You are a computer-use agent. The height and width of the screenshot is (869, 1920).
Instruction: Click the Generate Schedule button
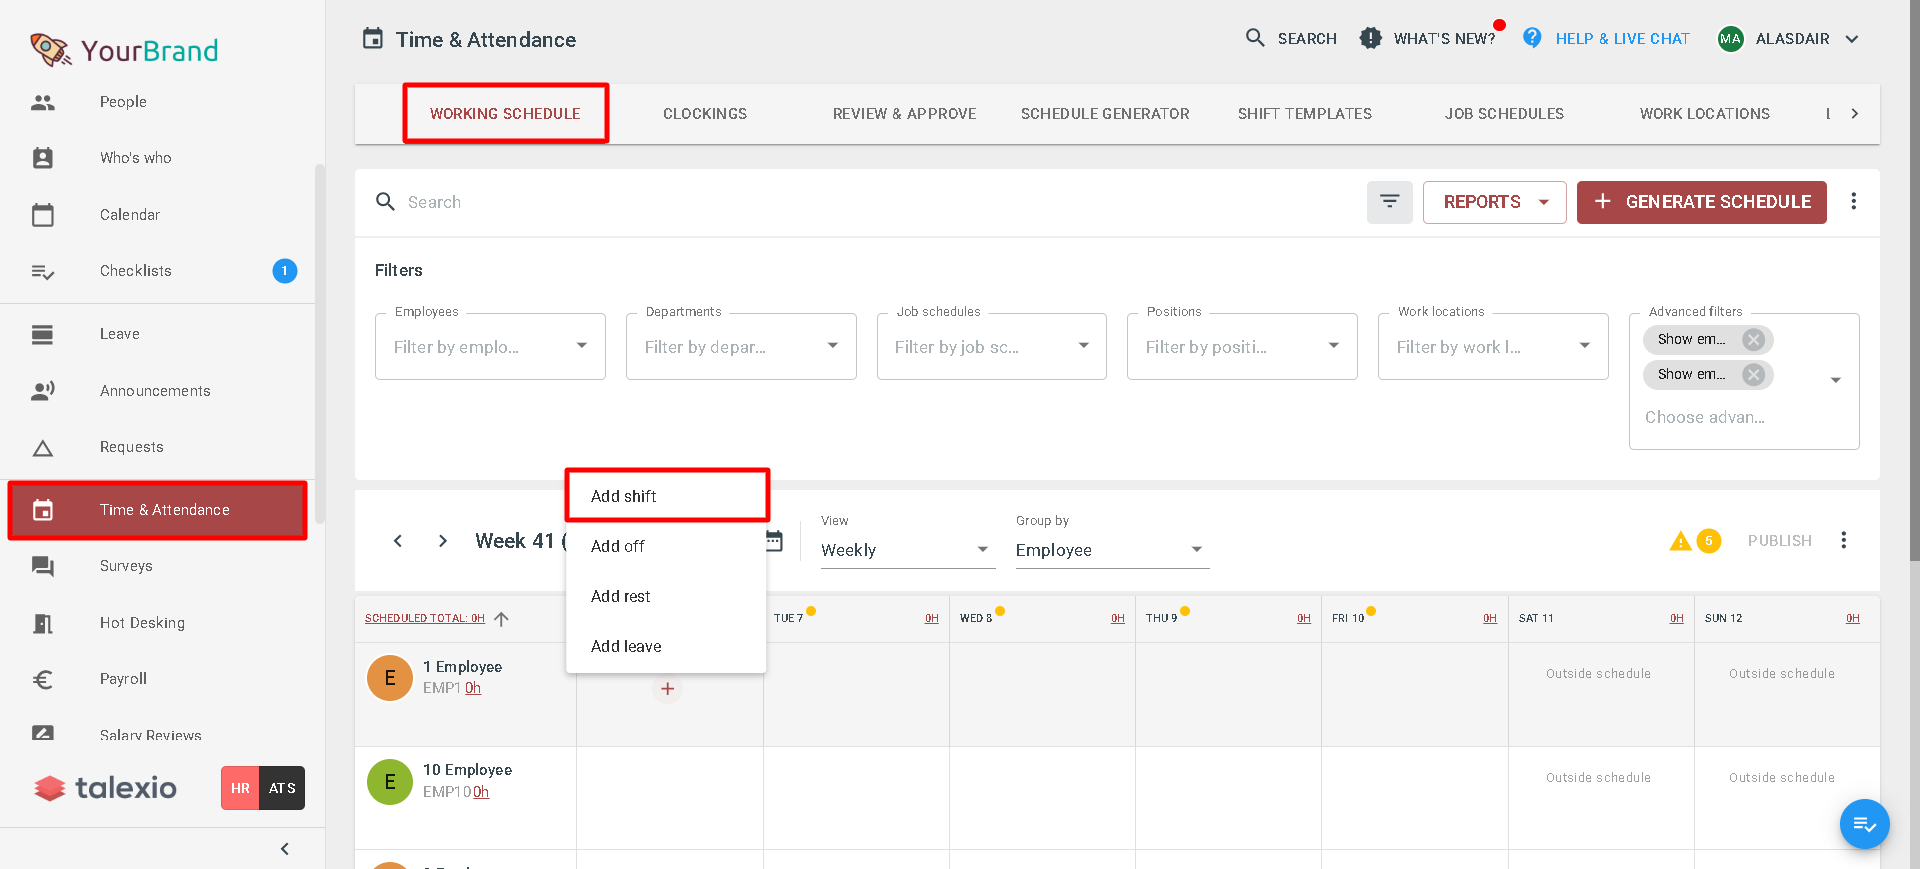[1701, 202]
